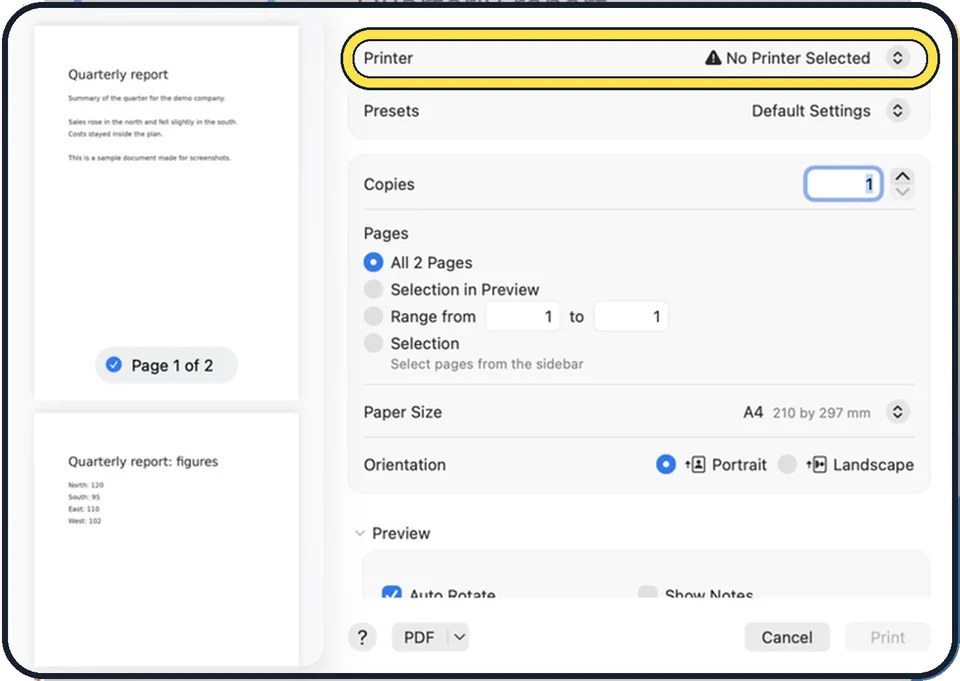Screen dimensions: 960x681
Task: Toggle the Page 1 of 2 checkmark
Action: coord(114,365)
